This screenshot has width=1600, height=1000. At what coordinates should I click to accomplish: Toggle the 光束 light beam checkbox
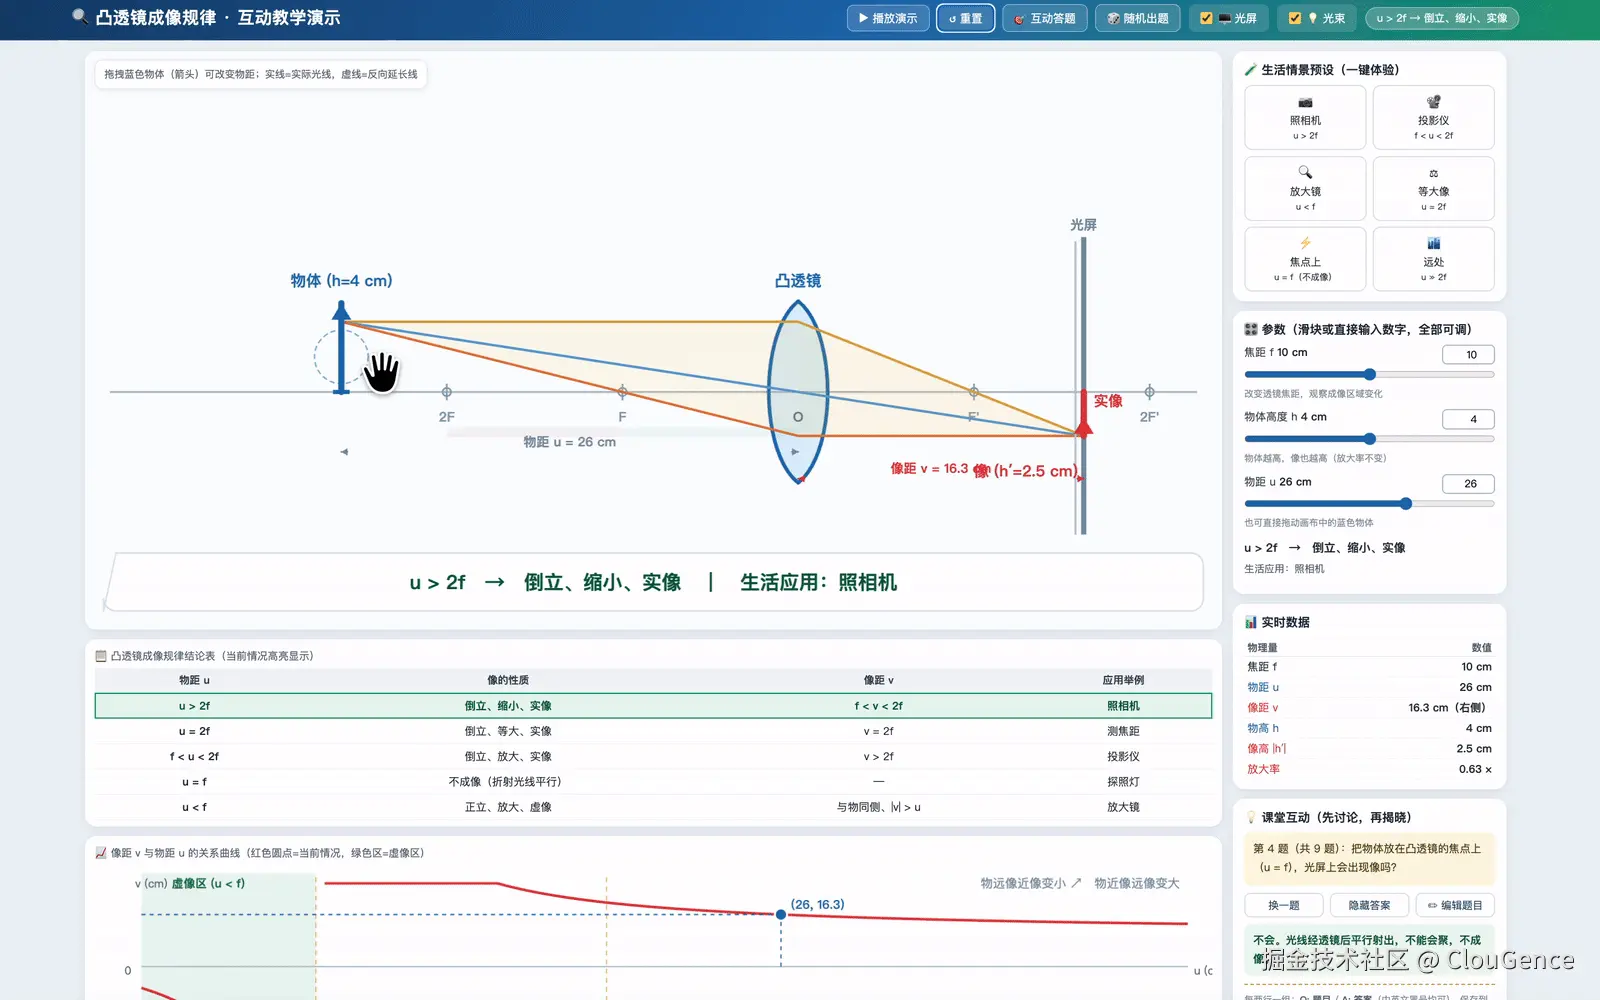pyautogui.click(x=1295, y=18)
